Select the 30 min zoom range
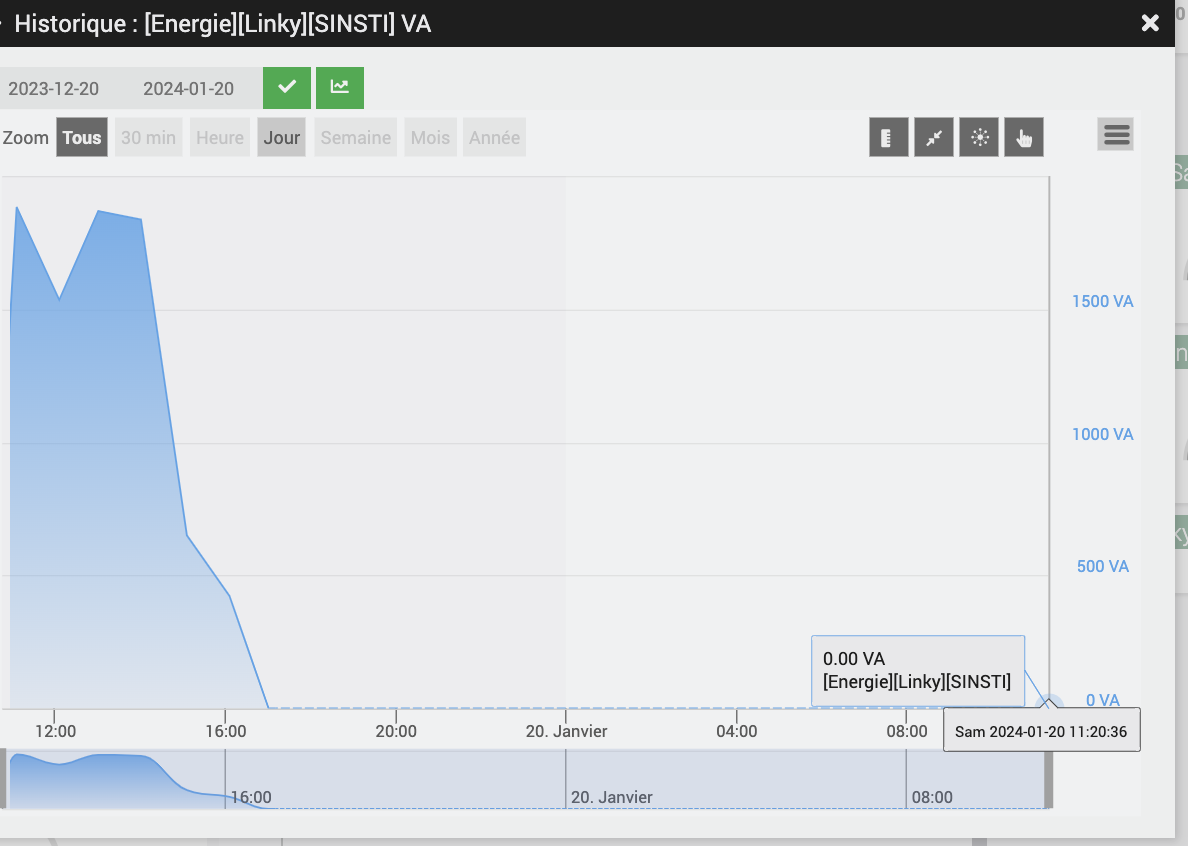Viewport: 1188px width, 846px height. pyautogui.click(x=148, y=137)
